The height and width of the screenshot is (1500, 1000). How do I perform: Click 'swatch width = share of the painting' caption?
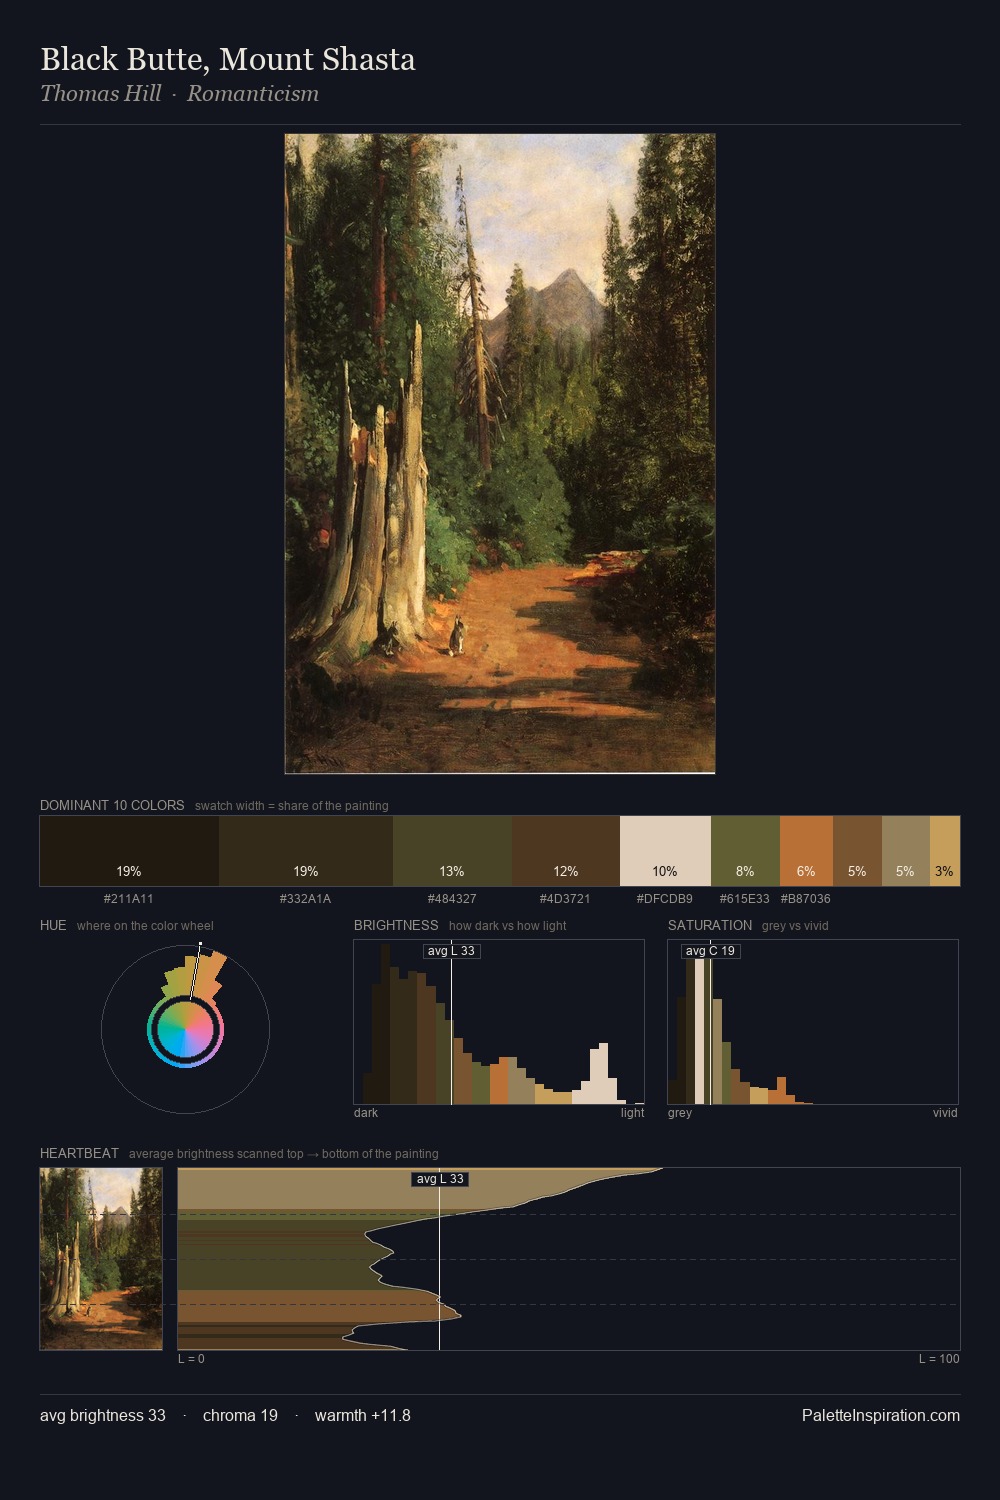291,806
